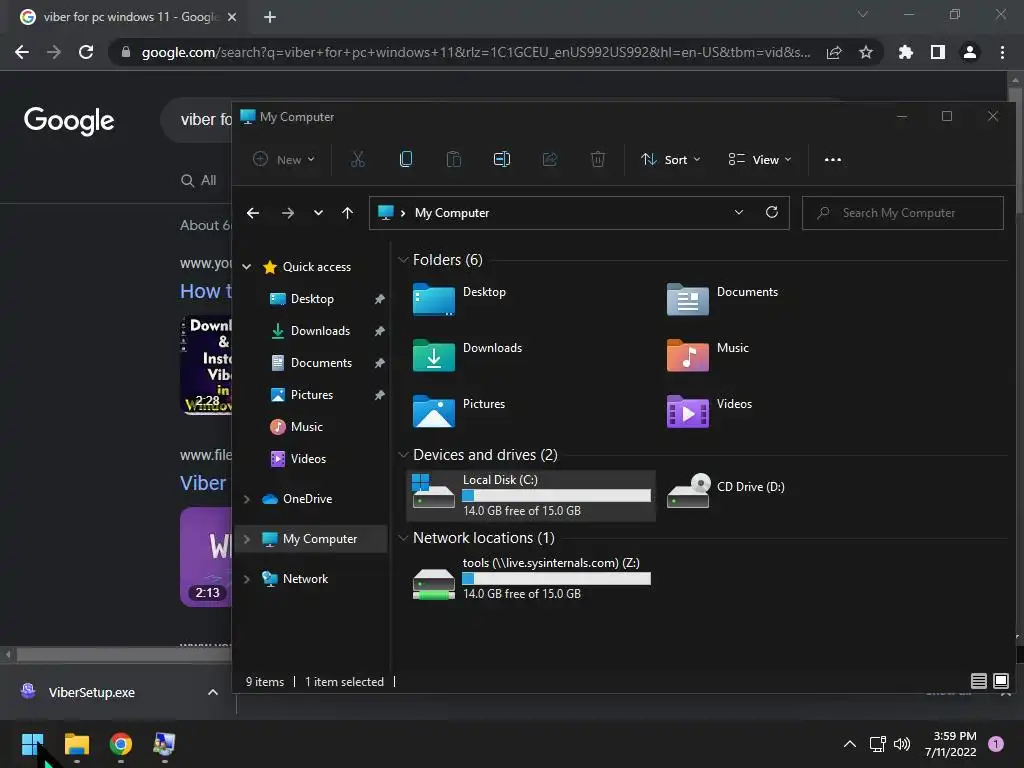Expand My Computer tree node
This screenshot has height=768, width=1024.
click(247, 539)
